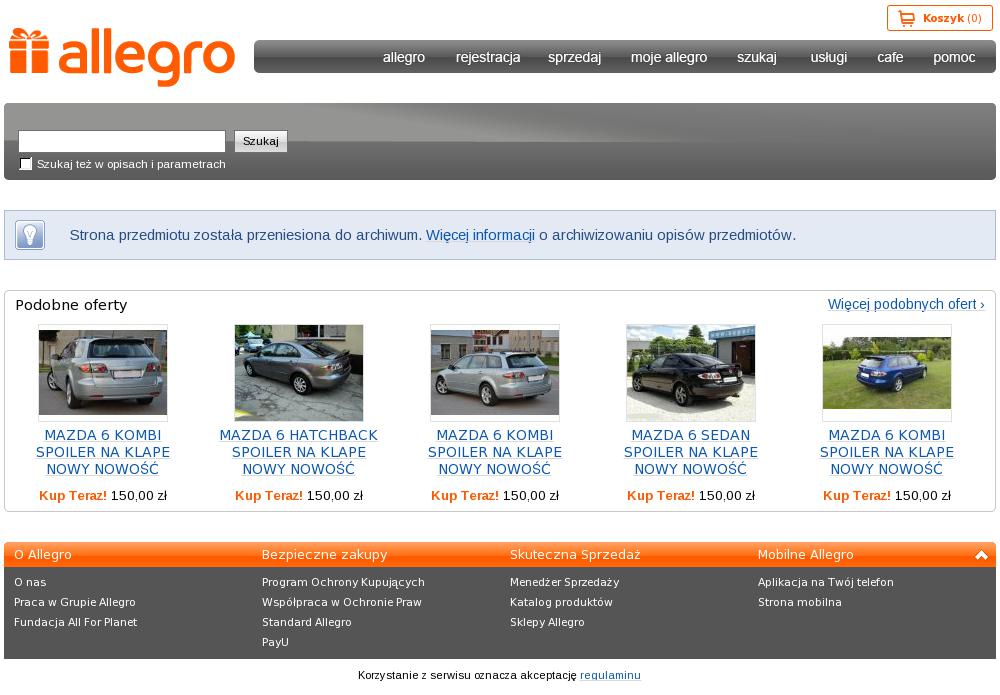The image size is (1000, 695).
Task: Open the cafe menu item
Action: (x=890, y=57)
